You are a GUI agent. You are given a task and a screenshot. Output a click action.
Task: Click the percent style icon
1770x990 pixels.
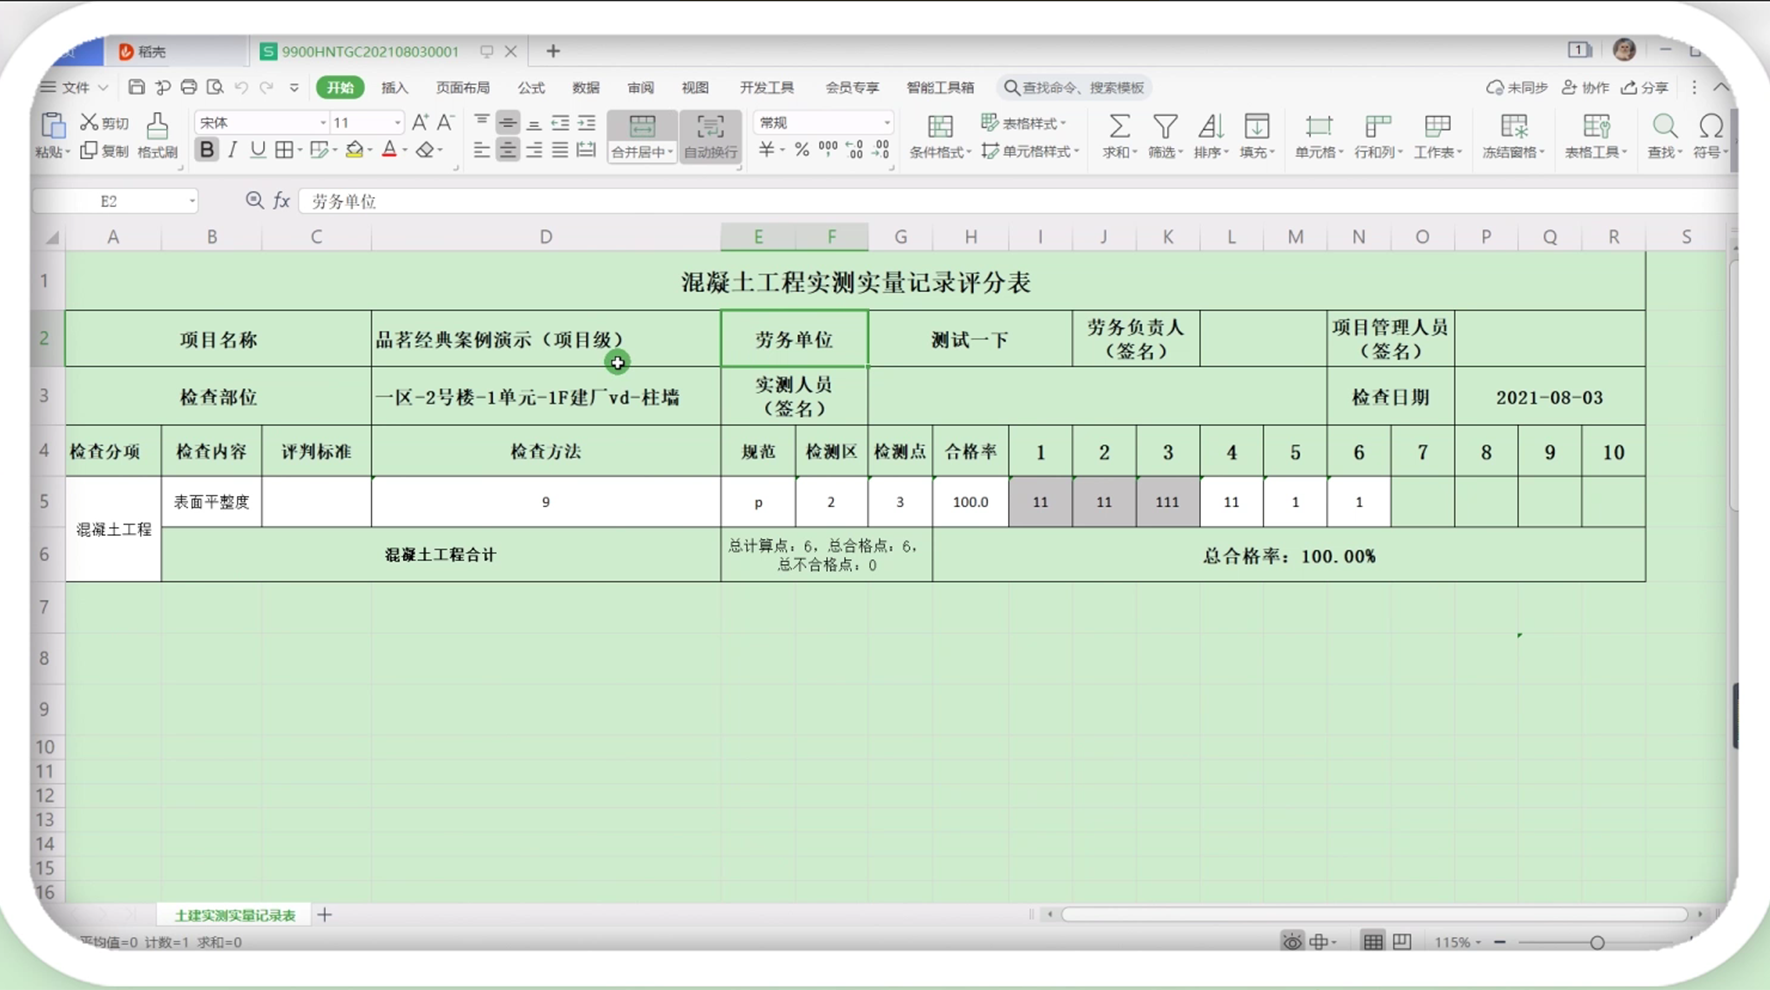[802, 150]
